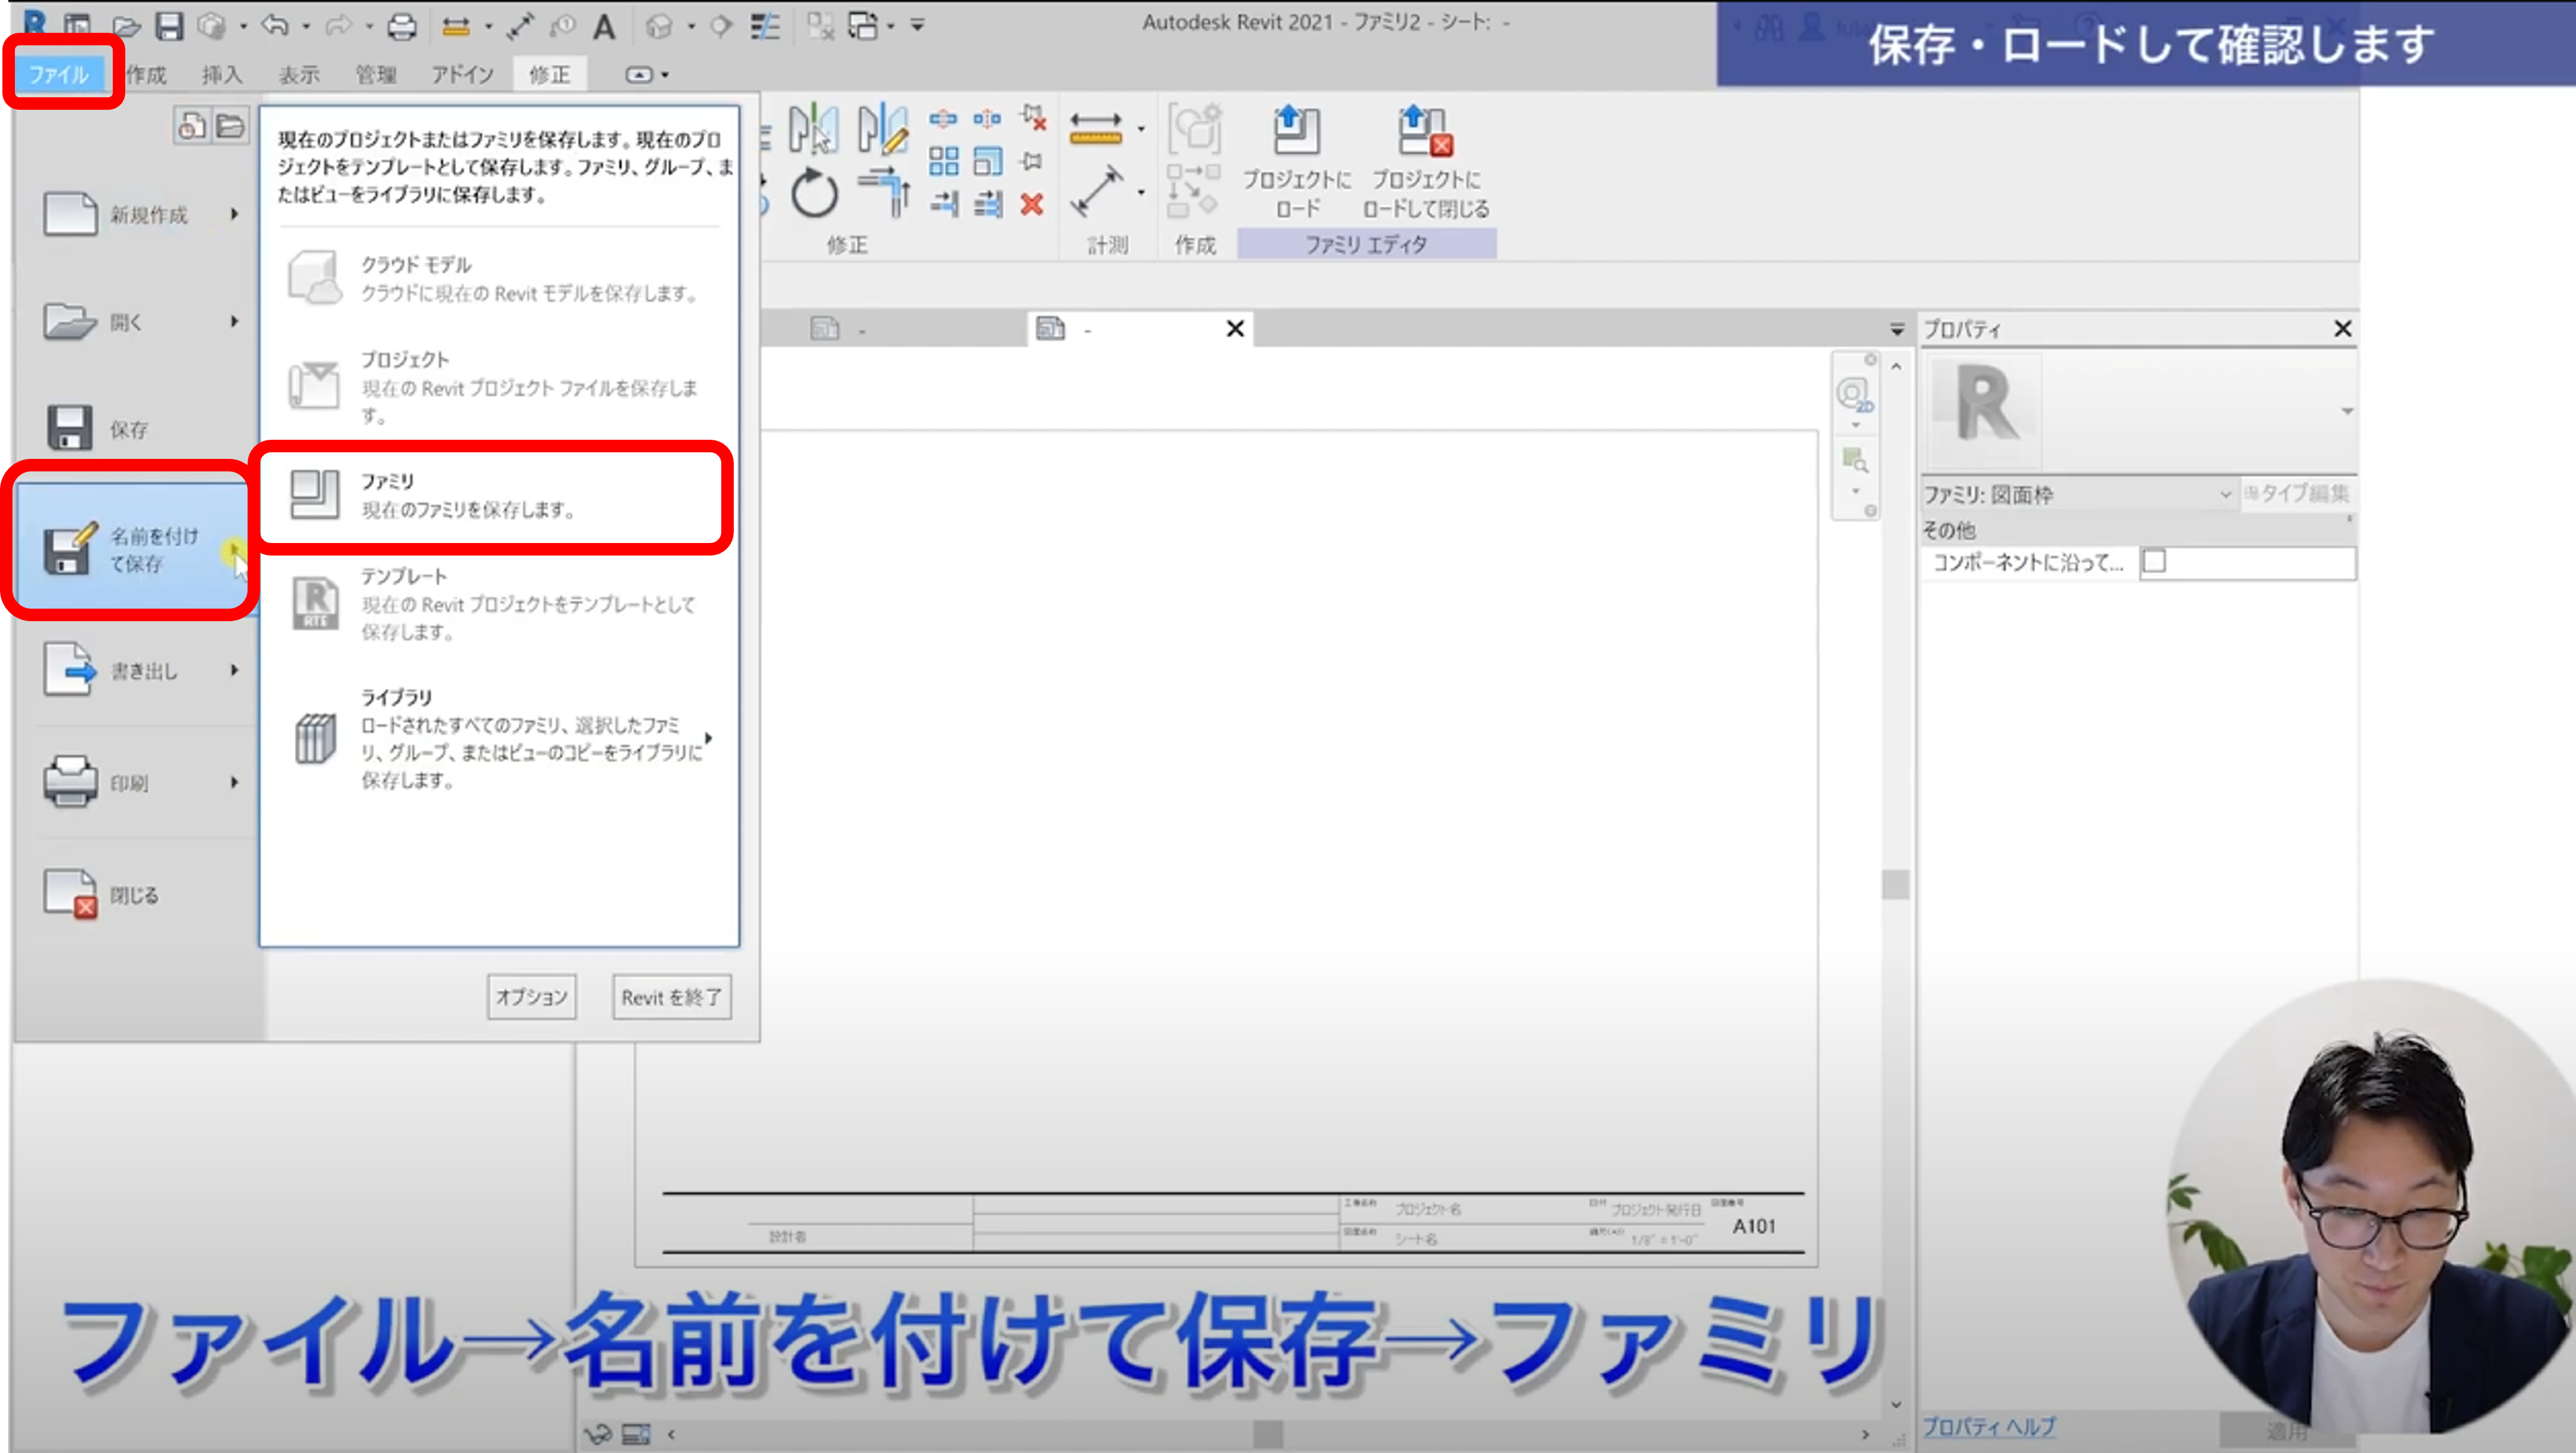
Task: Open the ファミリ: 図面枠 dropdown
Action: point(2224,494)
